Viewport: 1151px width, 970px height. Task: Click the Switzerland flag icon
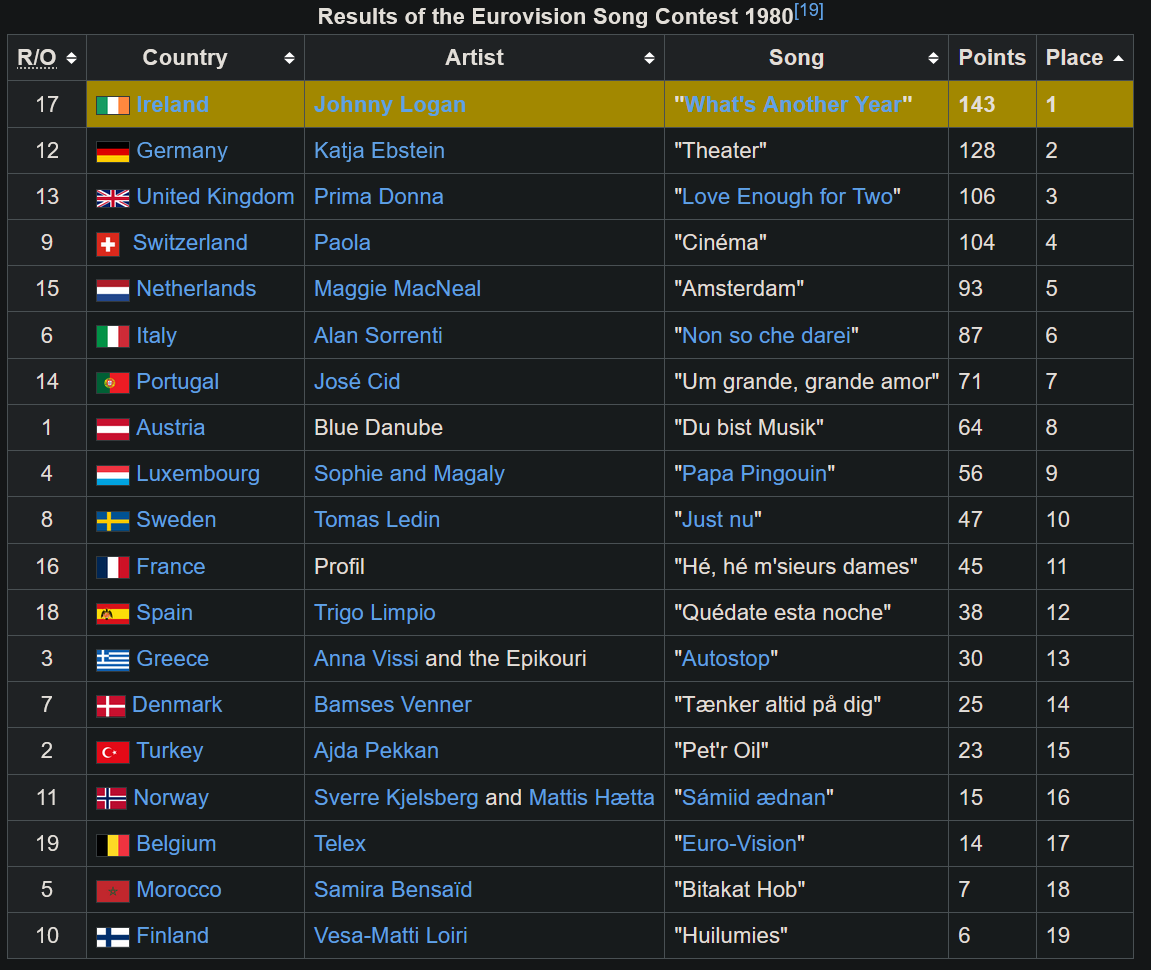pyautogui.click(x=108, y=244)
